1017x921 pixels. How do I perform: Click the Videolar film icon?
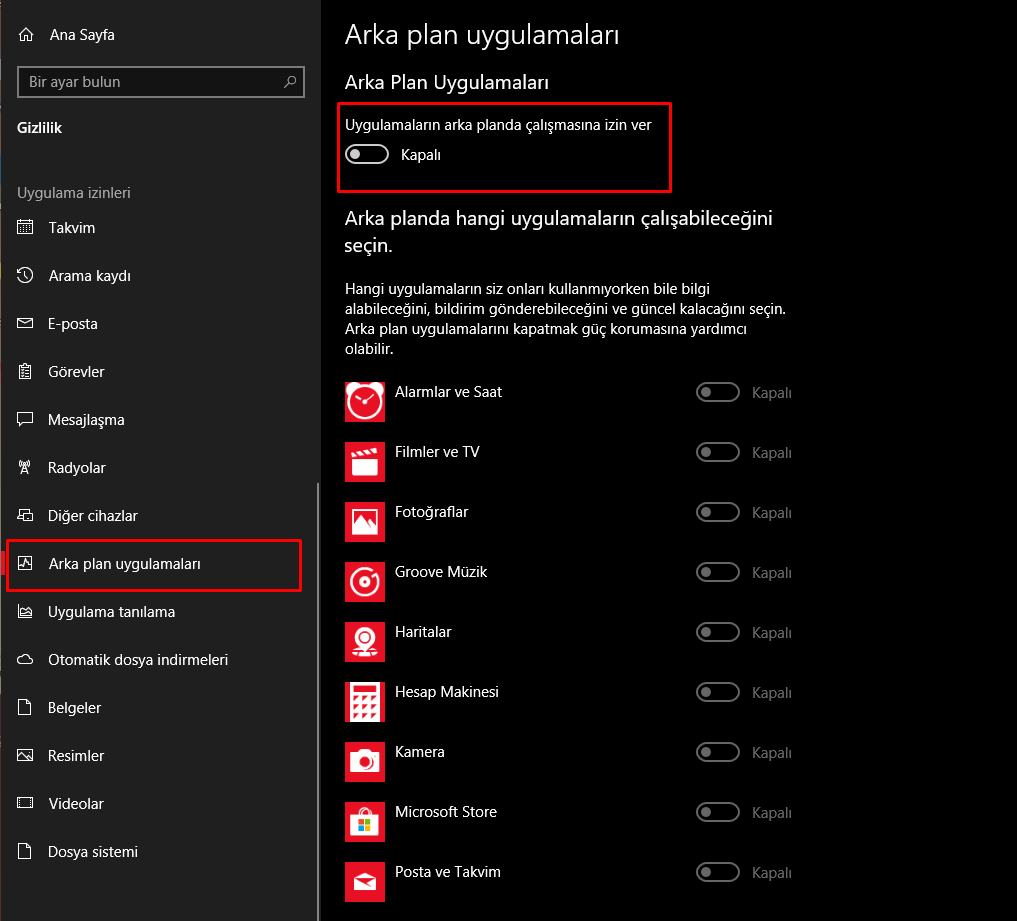pyautogui.click(x=25, y=803)
